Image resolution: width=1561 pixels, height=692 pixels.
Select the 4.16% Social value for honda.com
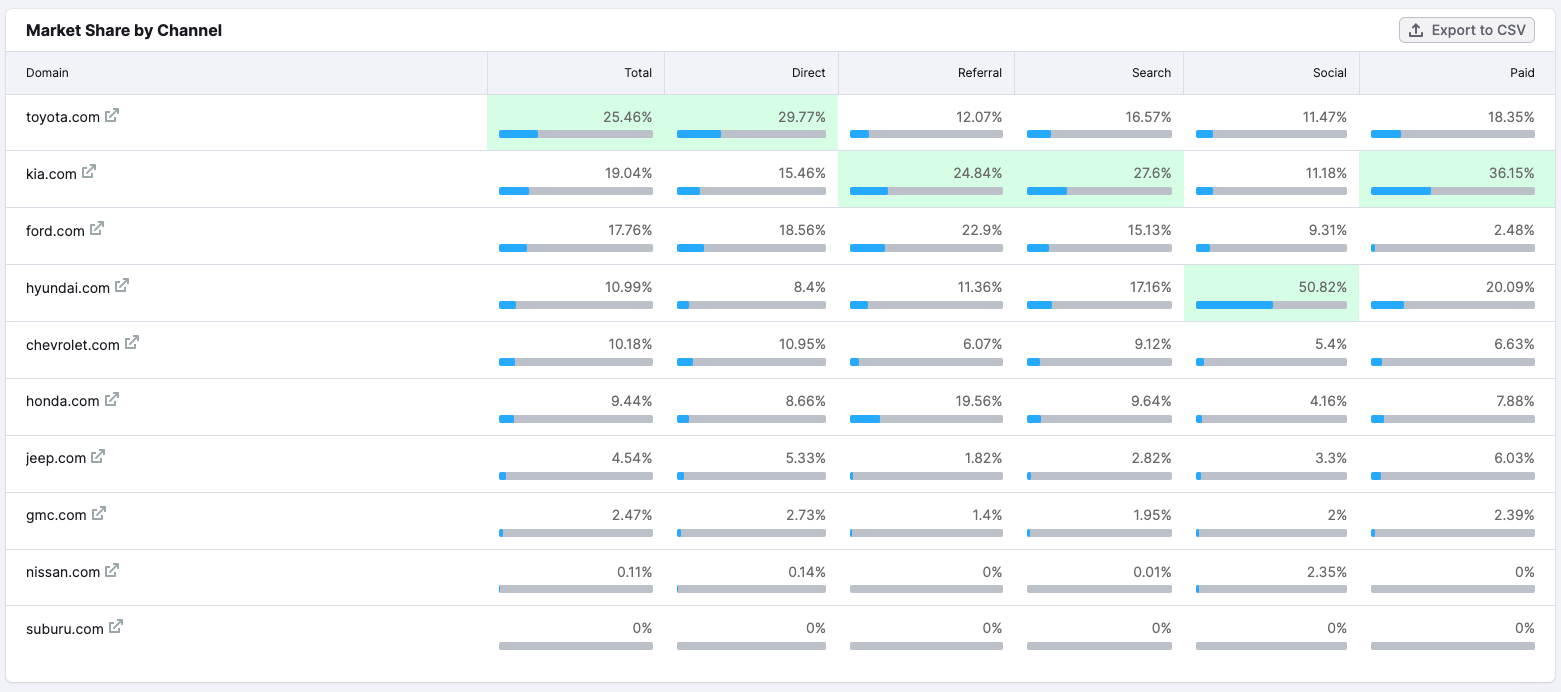point(1327,401)
